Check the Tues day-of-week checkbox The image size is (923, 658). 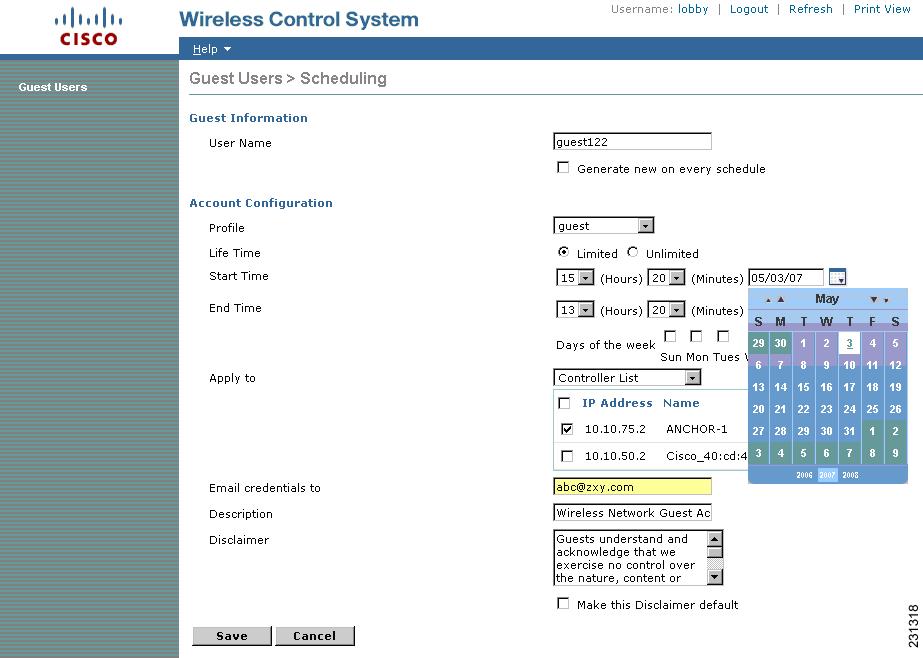(x=723, y=336)
